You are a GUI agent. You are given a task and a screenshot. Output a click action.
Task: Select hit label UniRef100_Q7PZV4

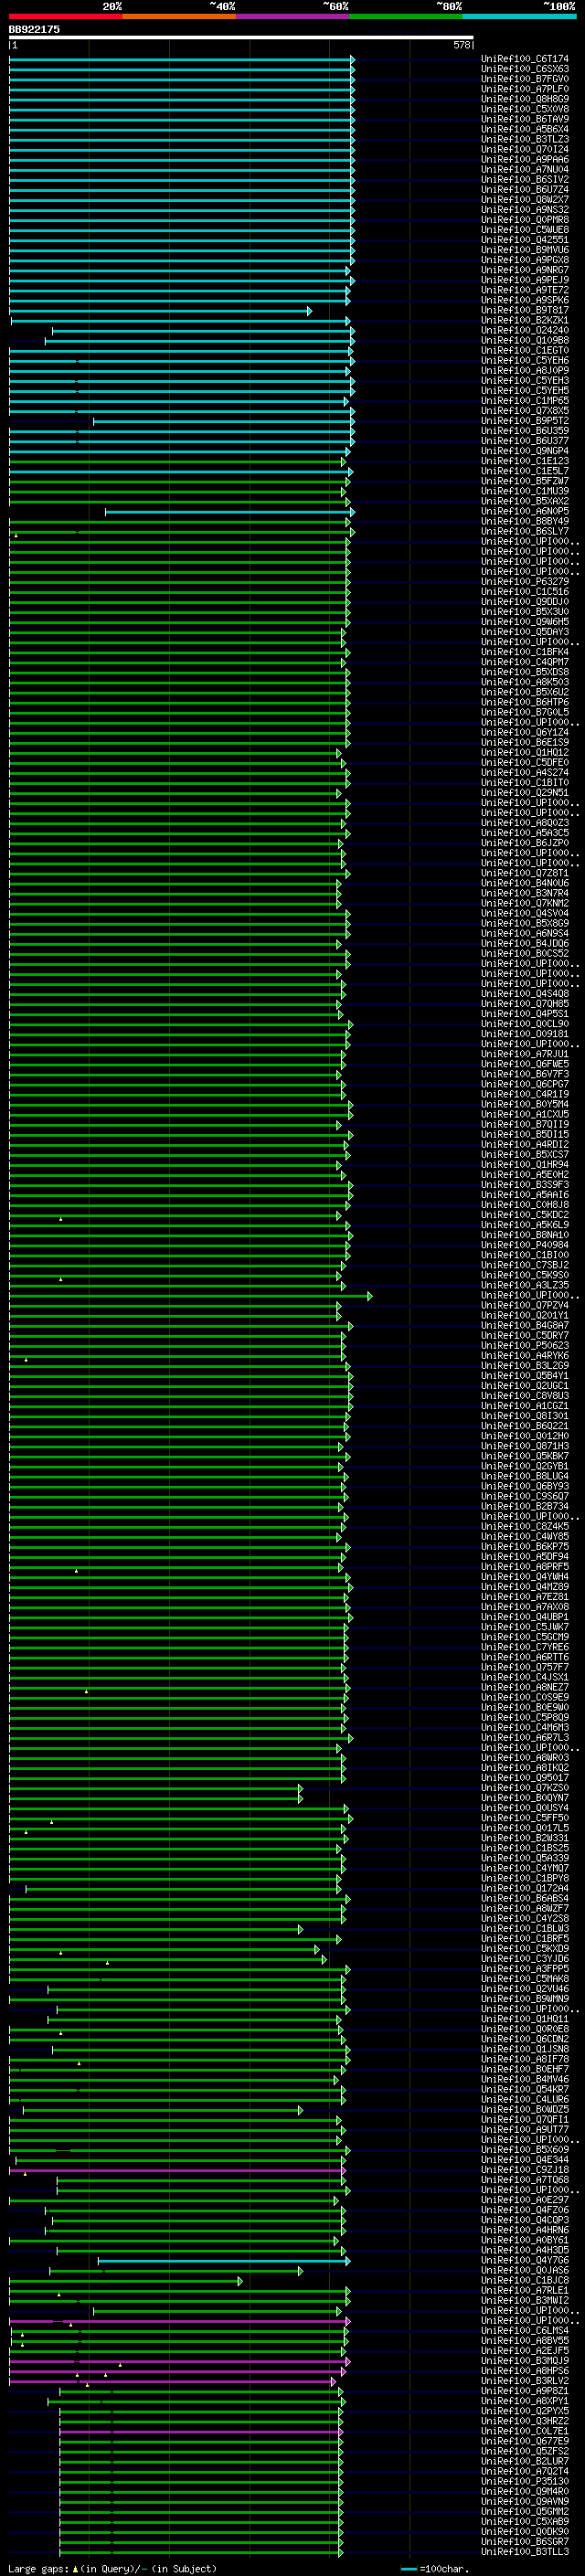[x=525, y=1305]
